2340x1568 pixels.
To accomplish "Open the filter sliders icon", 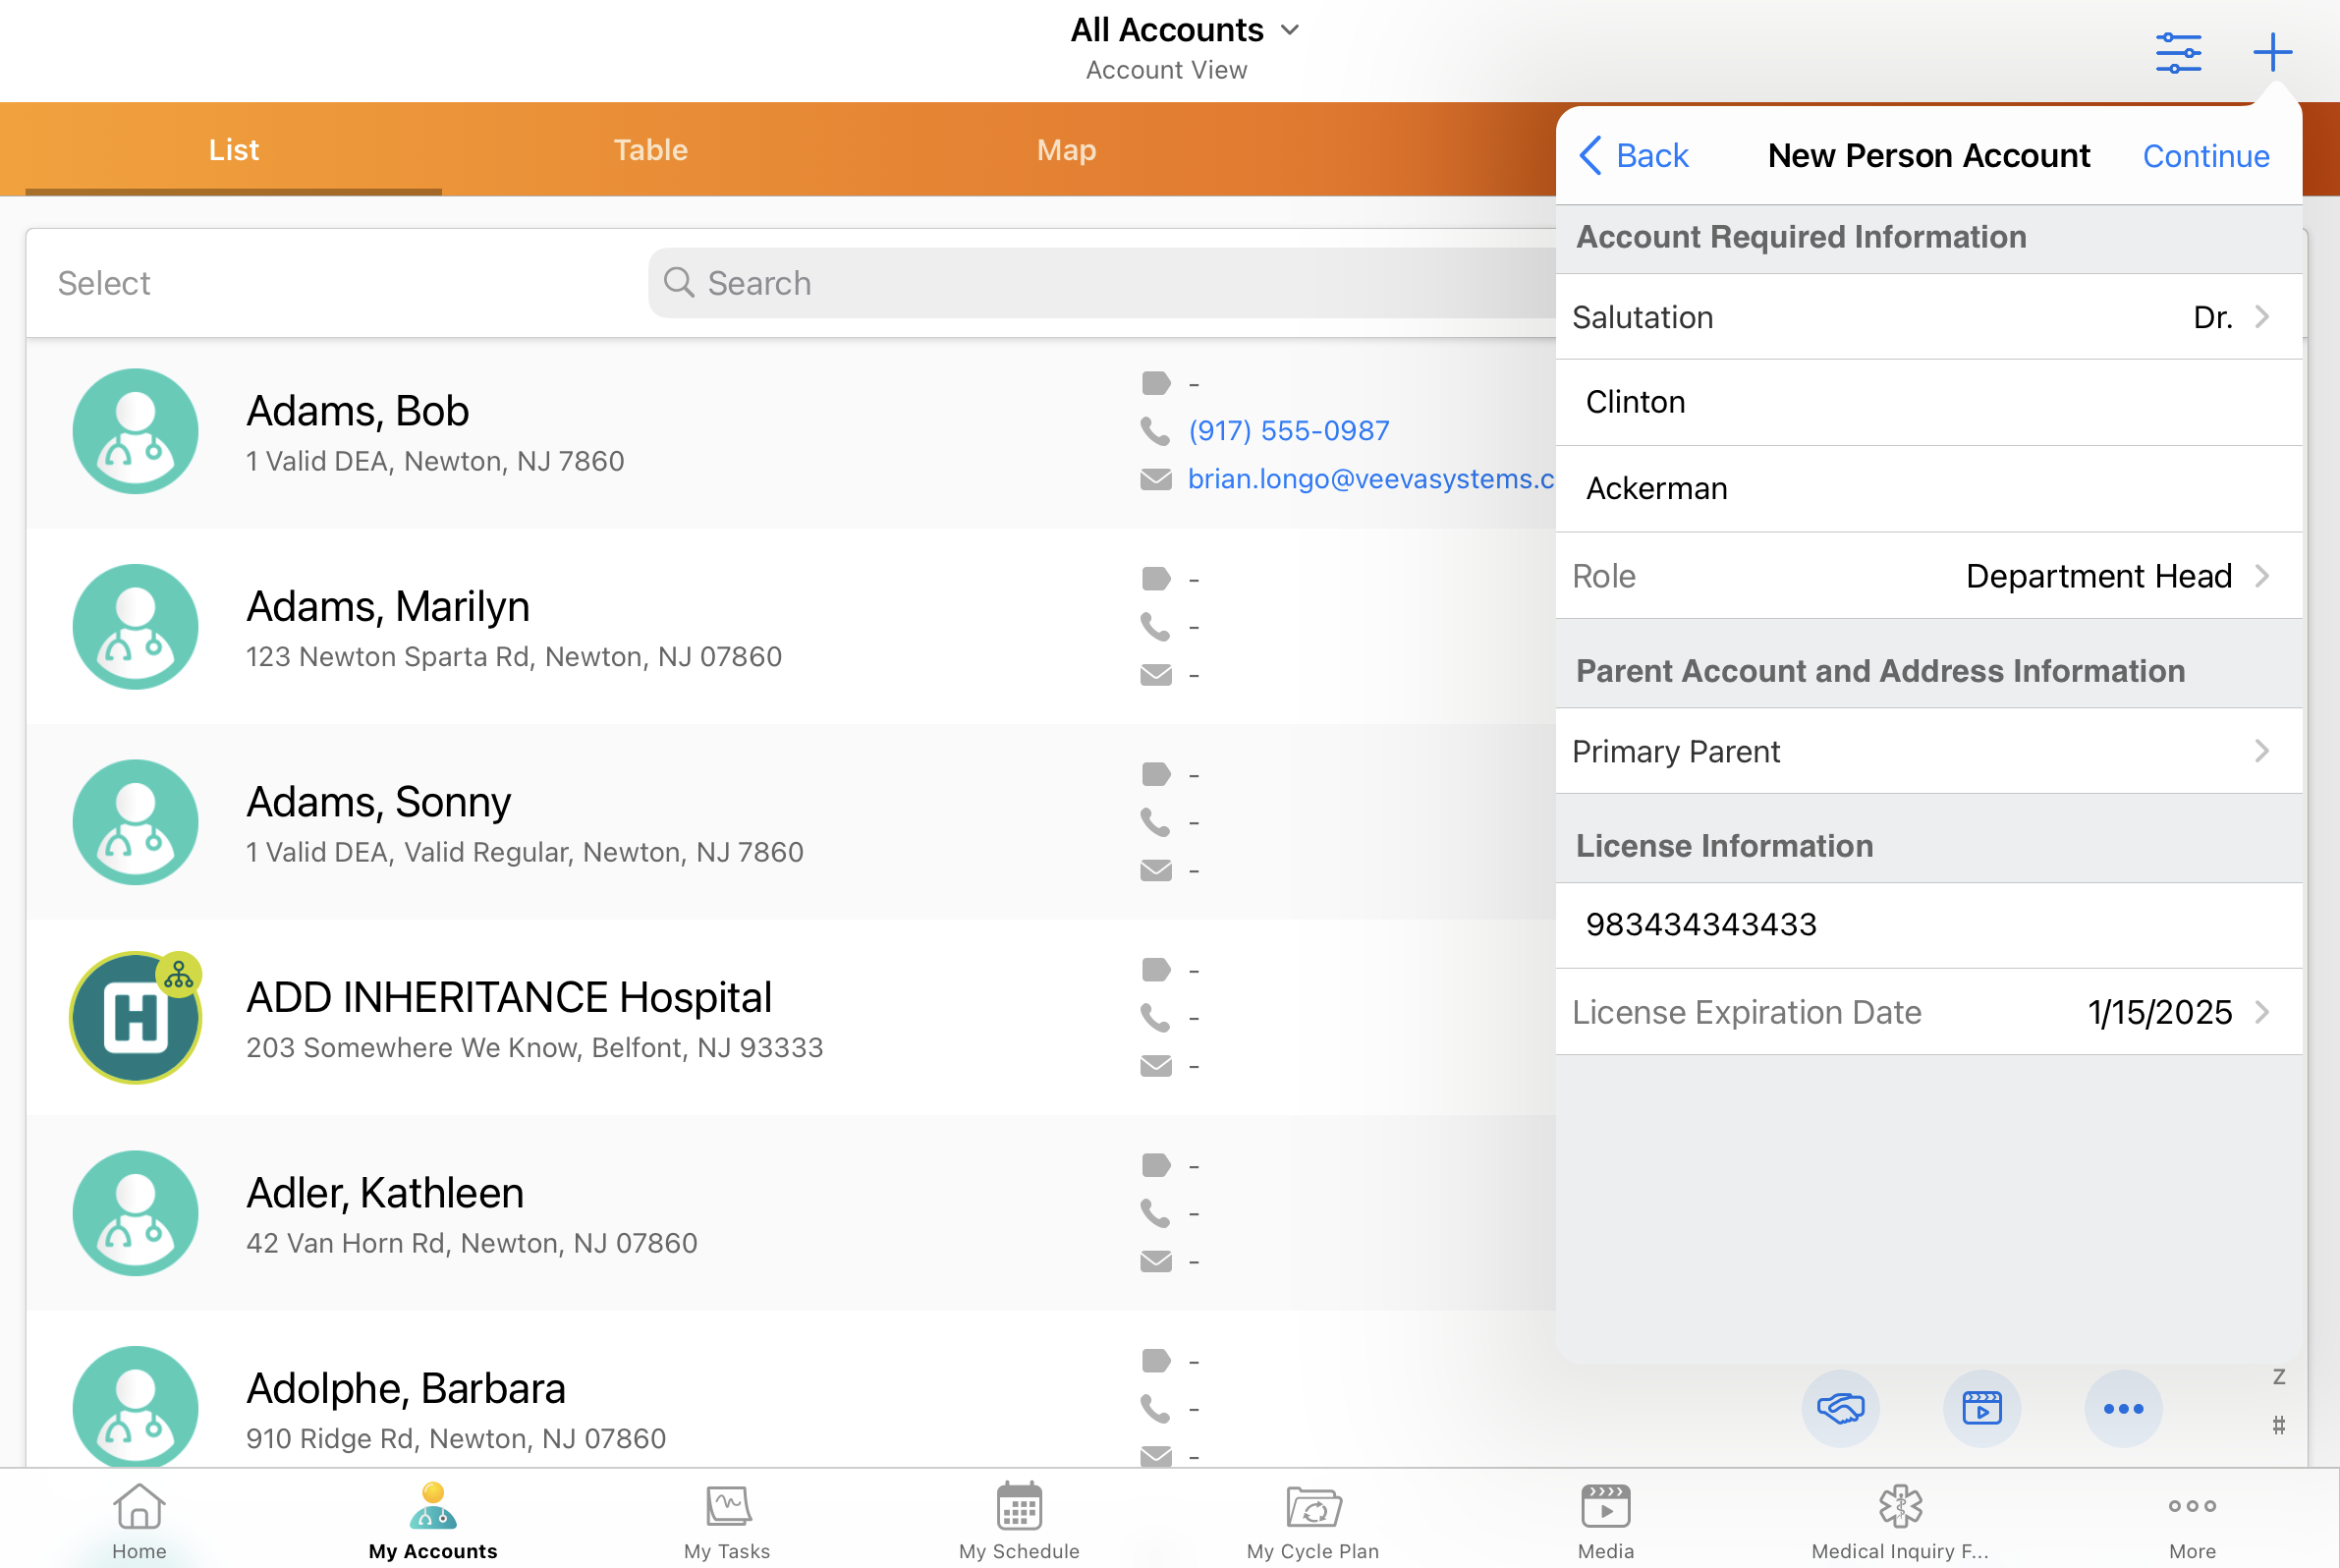I will [x=2177, y=52].
